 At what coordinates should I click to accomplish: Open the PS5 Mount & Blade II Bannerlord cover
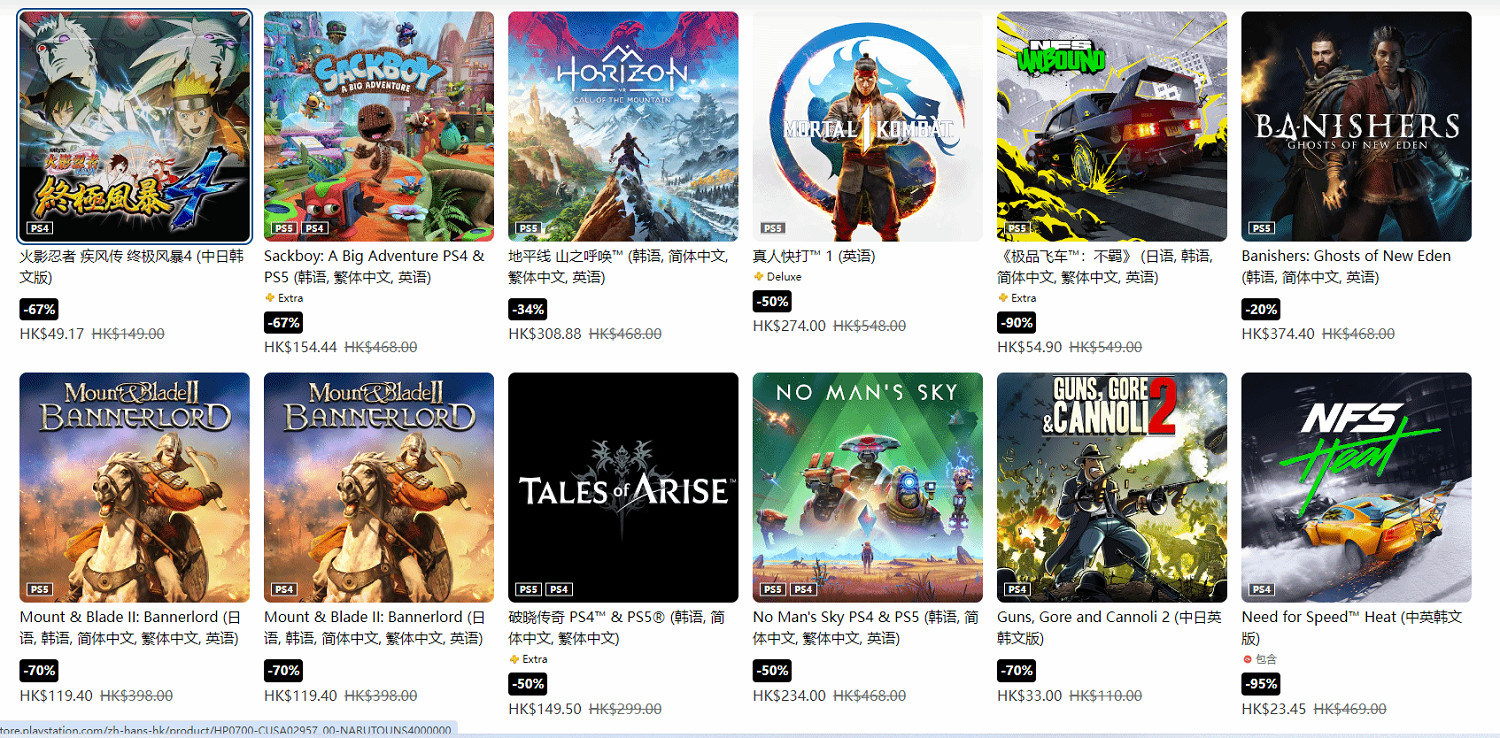(135, 488)
